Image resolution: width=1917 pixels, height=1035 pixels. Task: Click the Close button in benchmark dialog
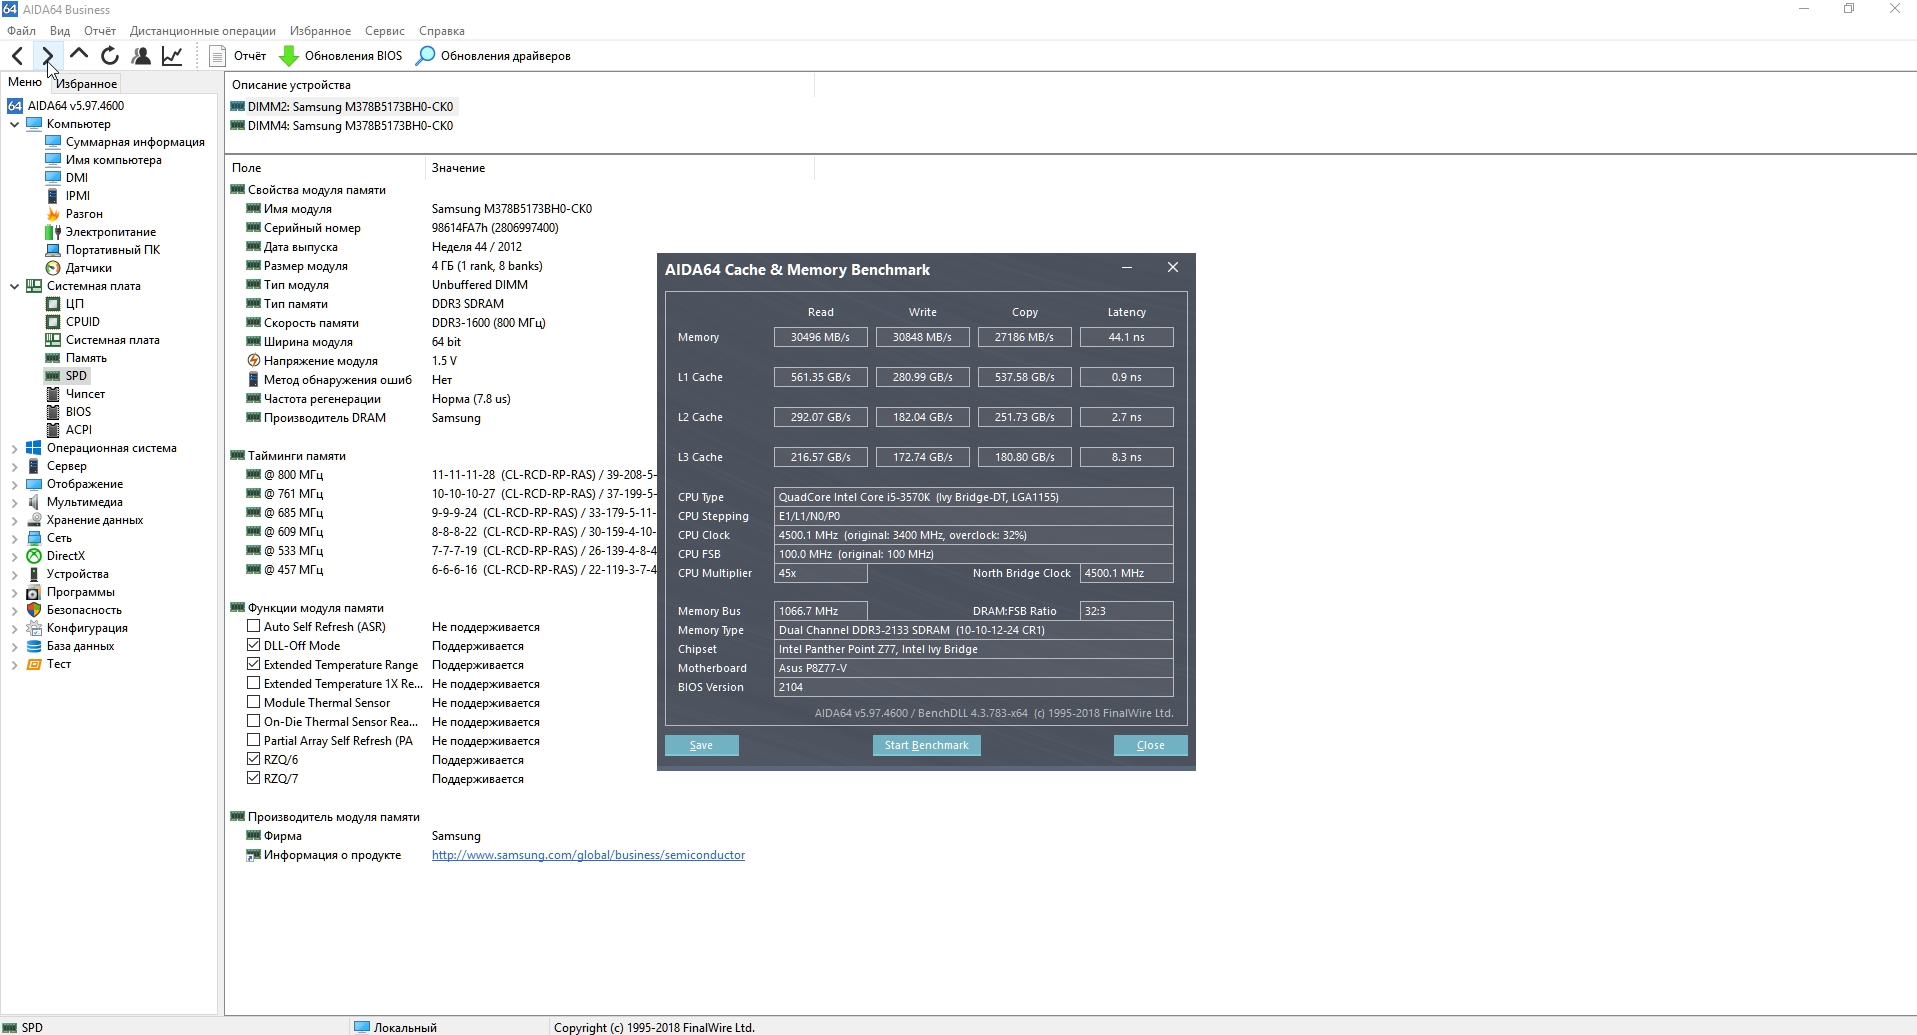point(1151,745)
